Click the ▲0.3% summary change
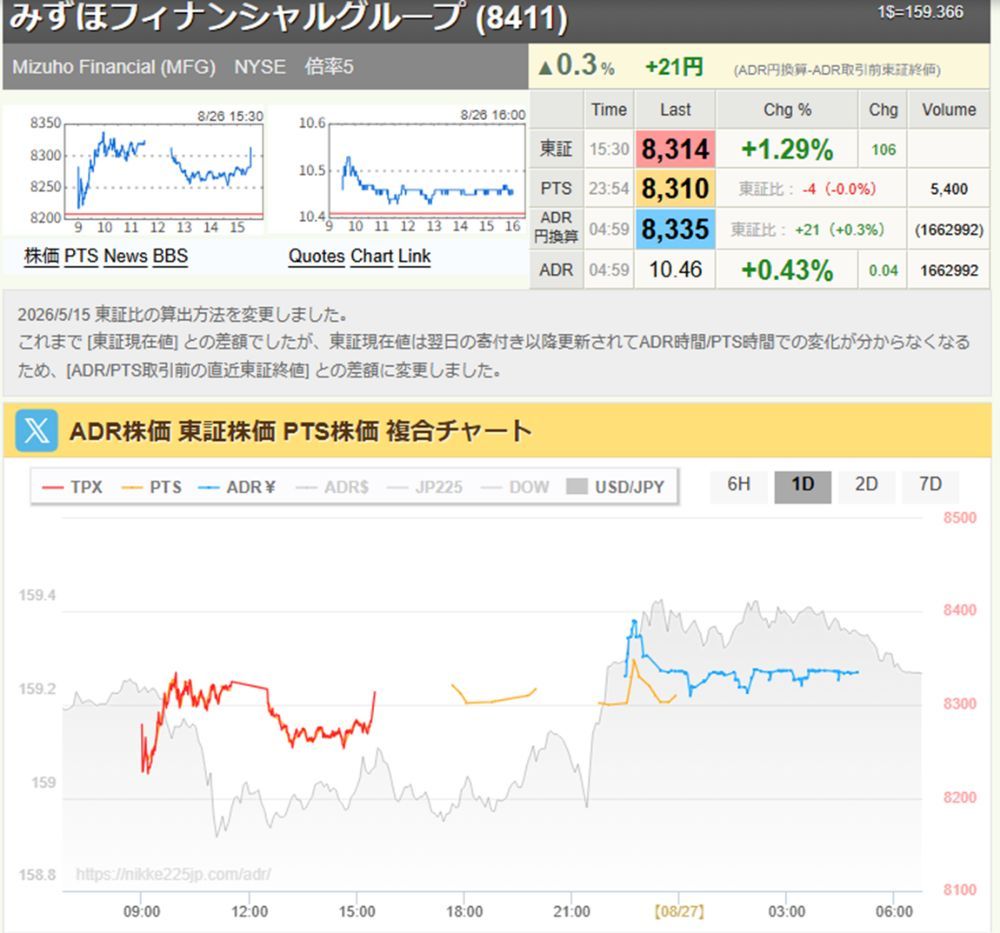The width and height of the screenshot is (1000, 933). [576, 66]
